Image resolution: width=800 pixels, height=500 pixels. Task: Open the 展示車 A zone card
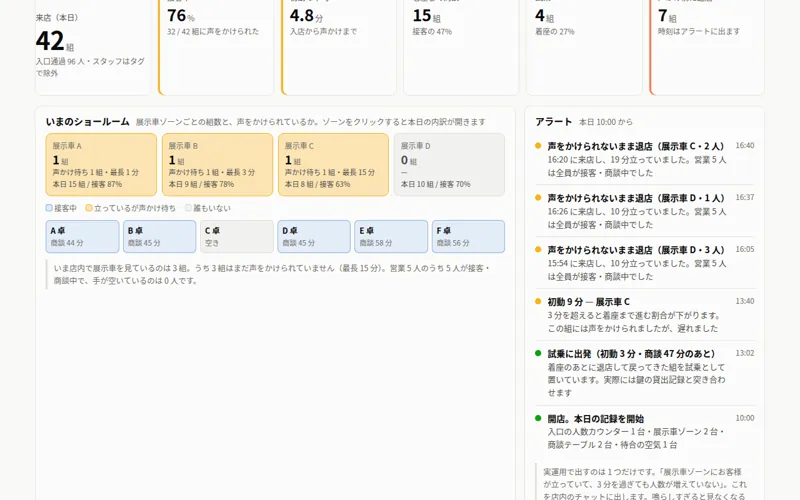(x=101, y=165)
